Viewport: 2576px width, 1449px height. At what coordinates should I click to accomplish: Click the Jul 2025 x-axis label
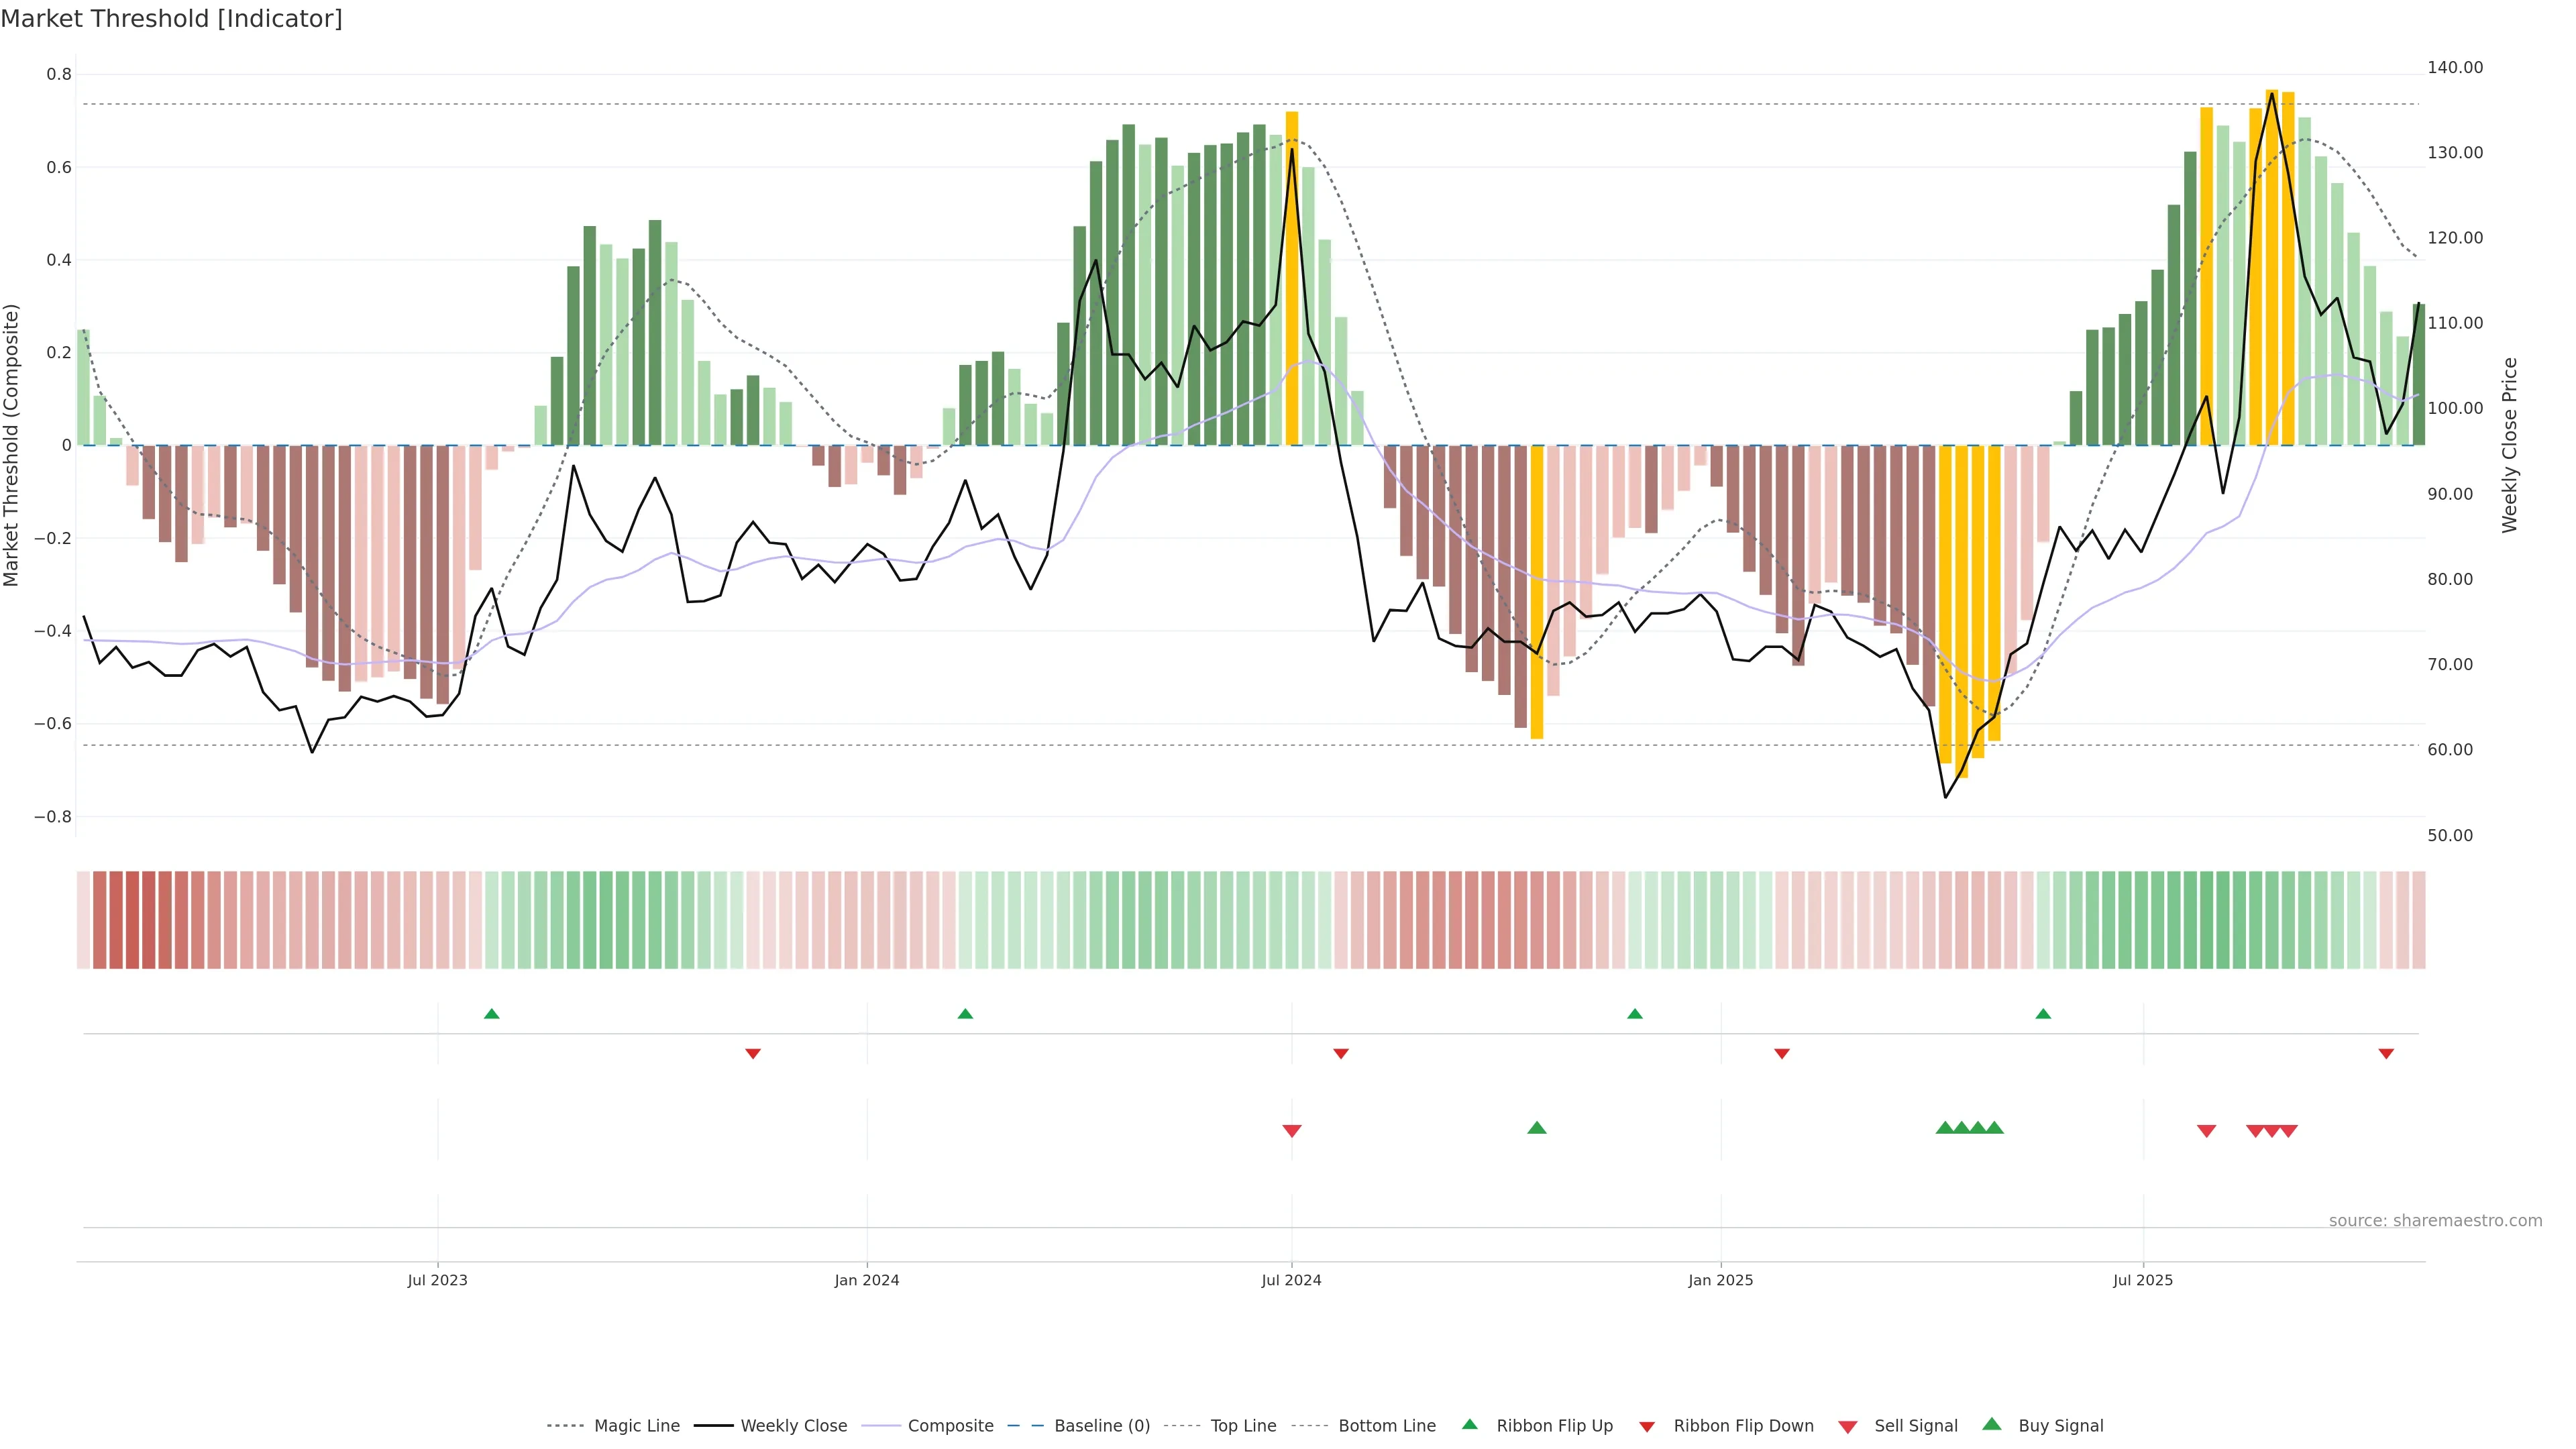tap(2142, 1280)
